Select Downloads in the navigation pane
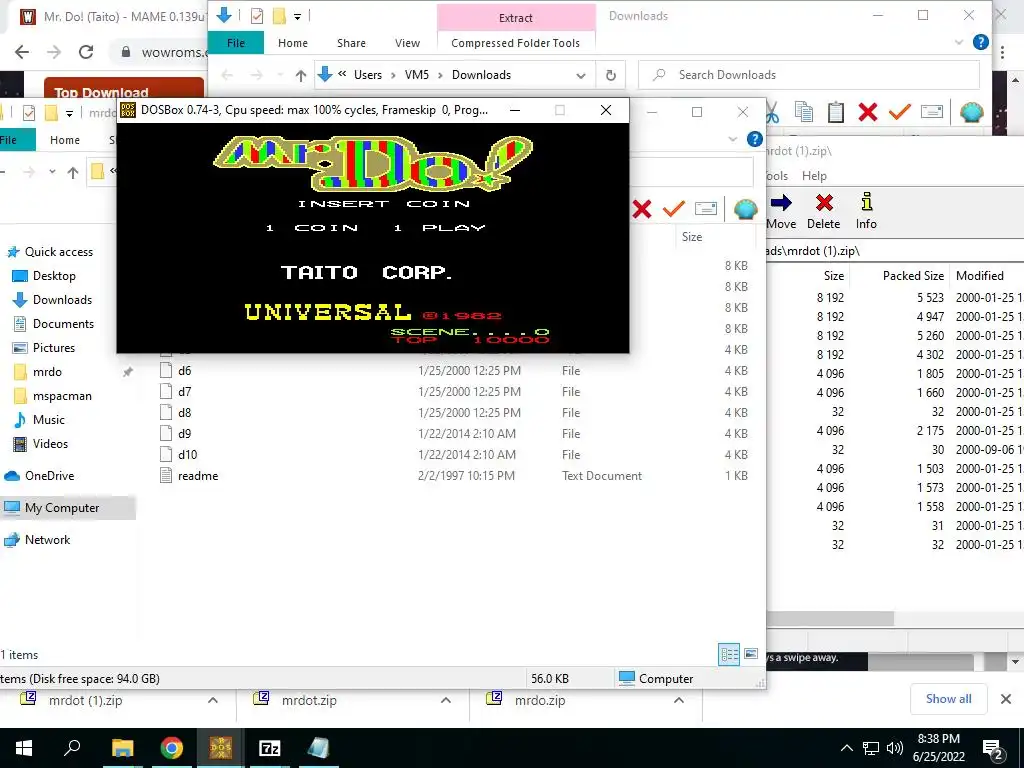Image resolution: width=1024 pixels, height=768 pixels. [62, 300]
